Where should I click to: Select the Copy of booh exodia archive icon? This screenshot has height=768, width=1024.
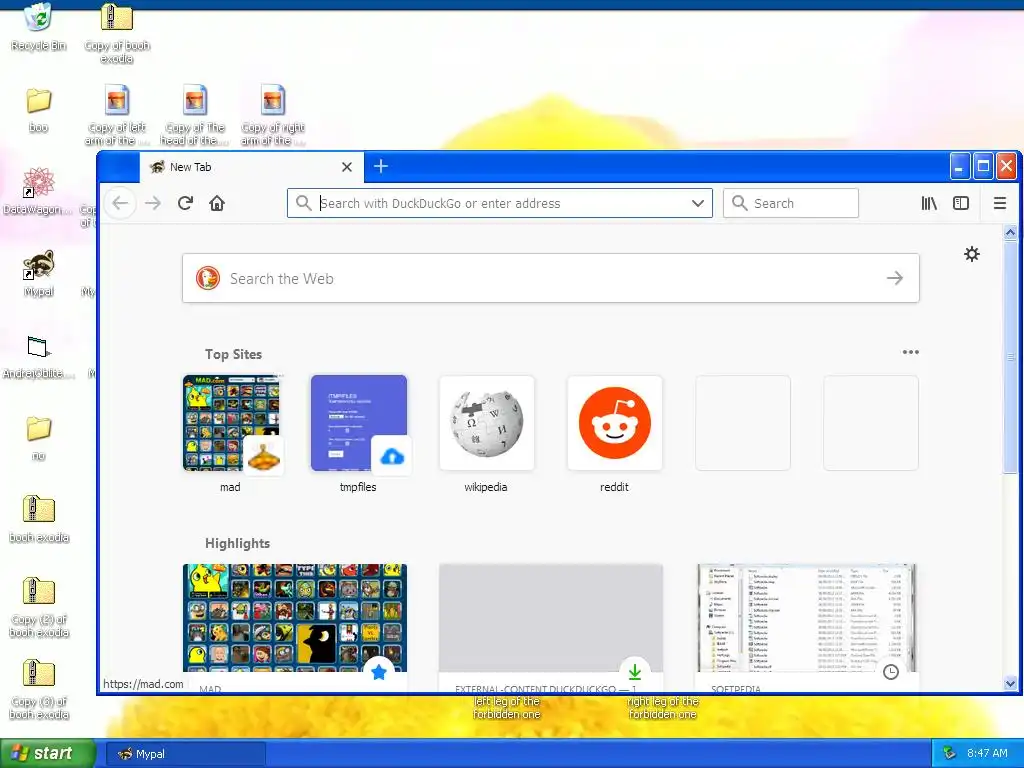click(117, 33)
